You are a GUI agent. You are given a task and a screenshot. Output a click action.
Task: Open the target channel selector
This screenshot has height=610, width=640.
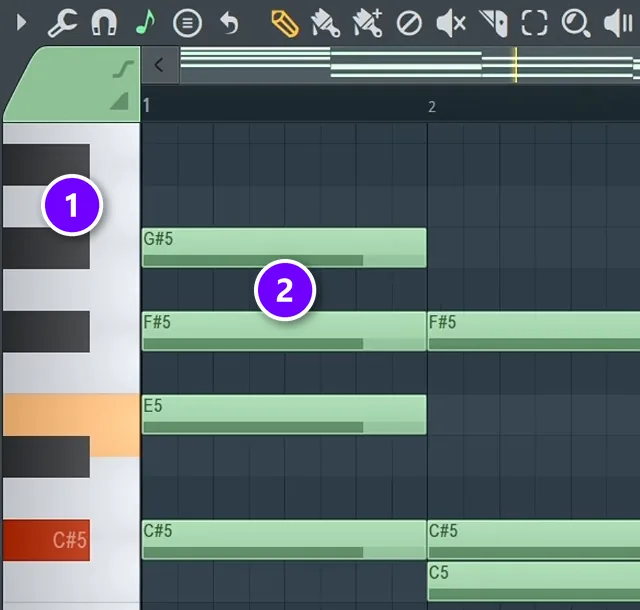point(187,23)
